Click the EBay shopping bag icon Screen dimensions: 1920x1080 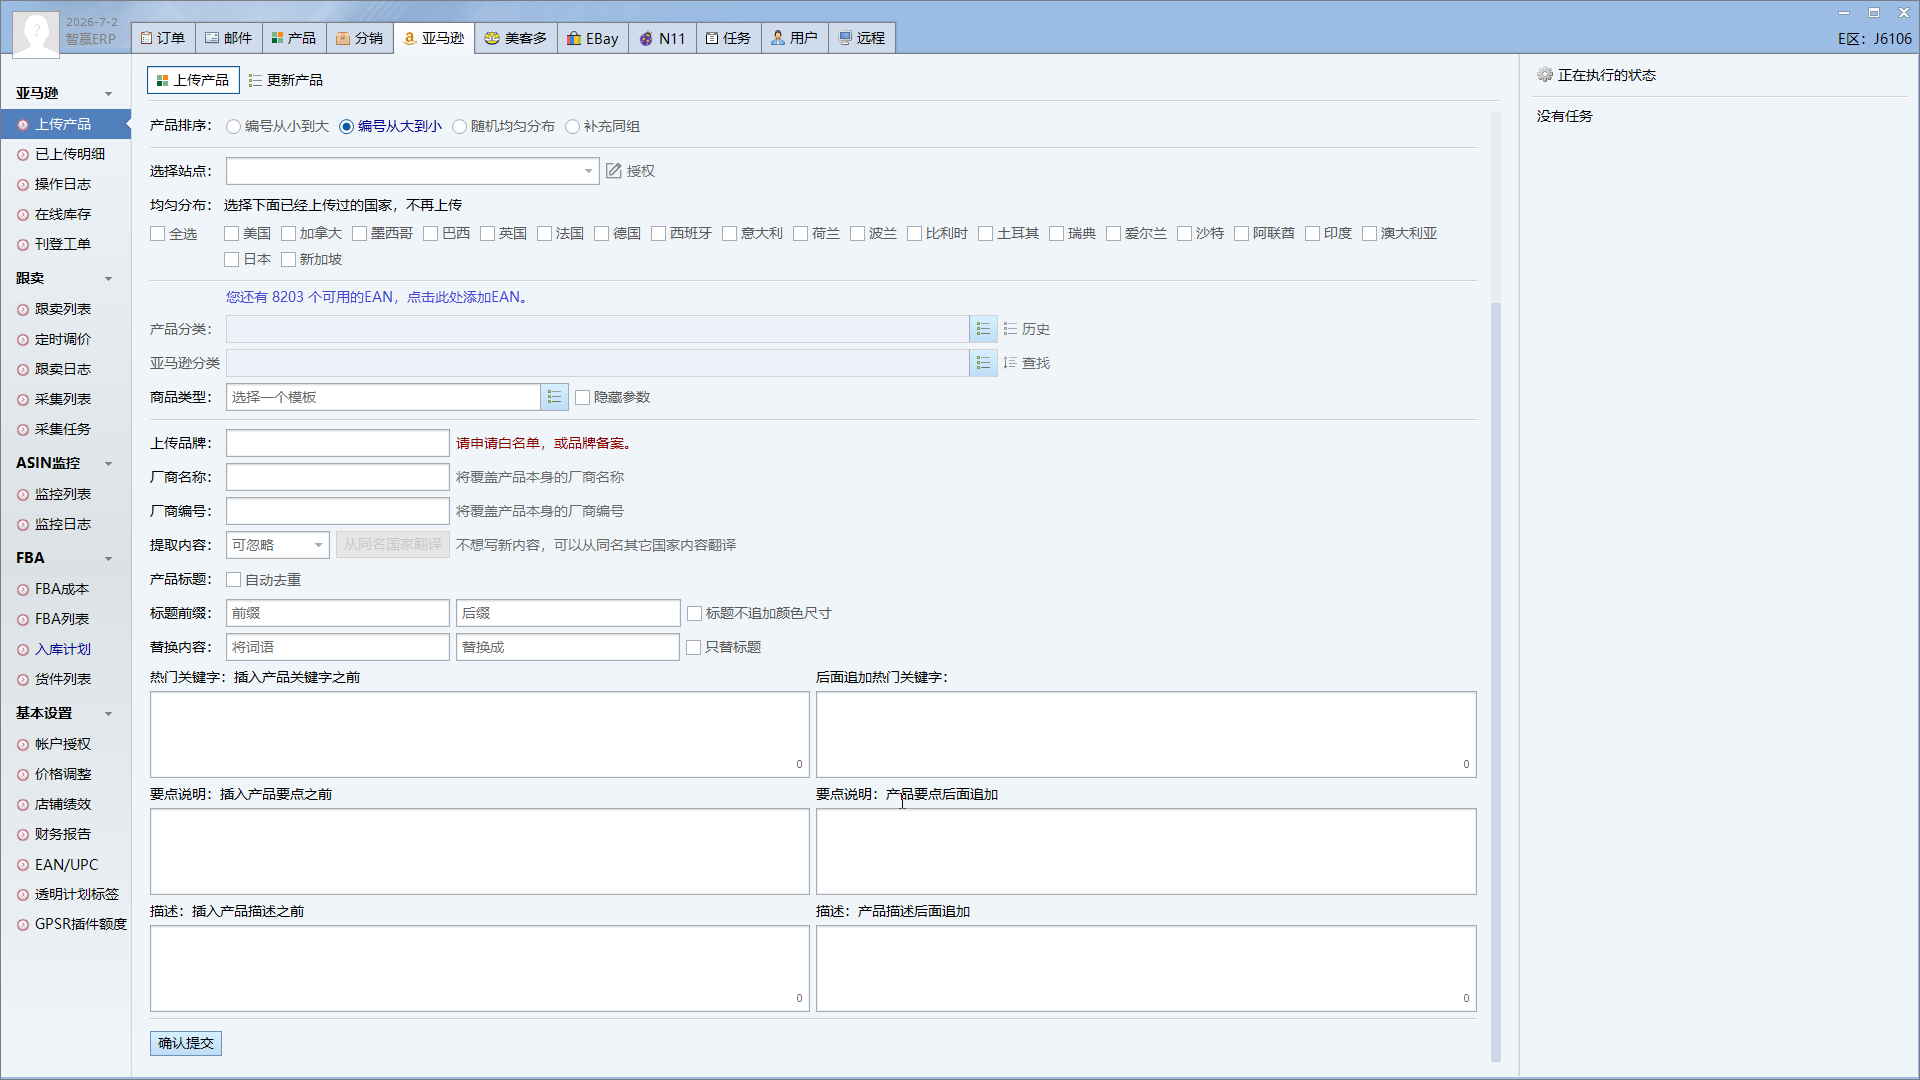click(x=574, y=38)
